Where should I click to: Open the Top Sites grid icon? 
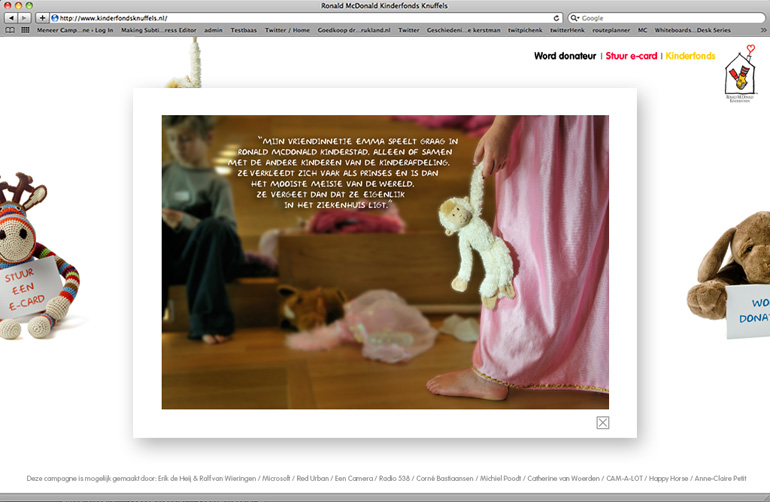25,31
